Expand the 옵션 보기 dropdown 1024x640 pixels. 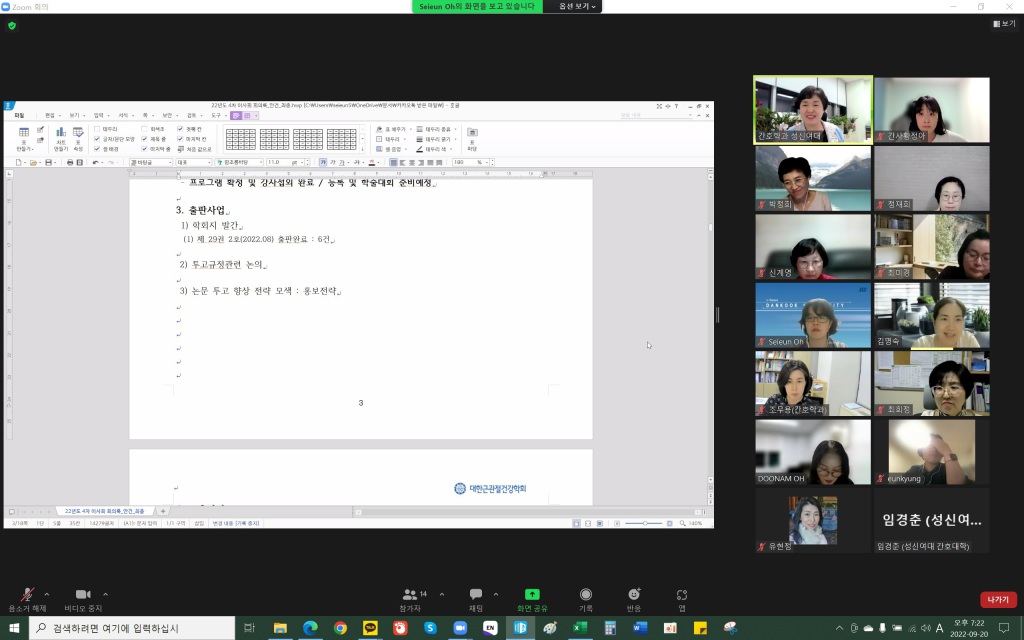coord(578,7)
